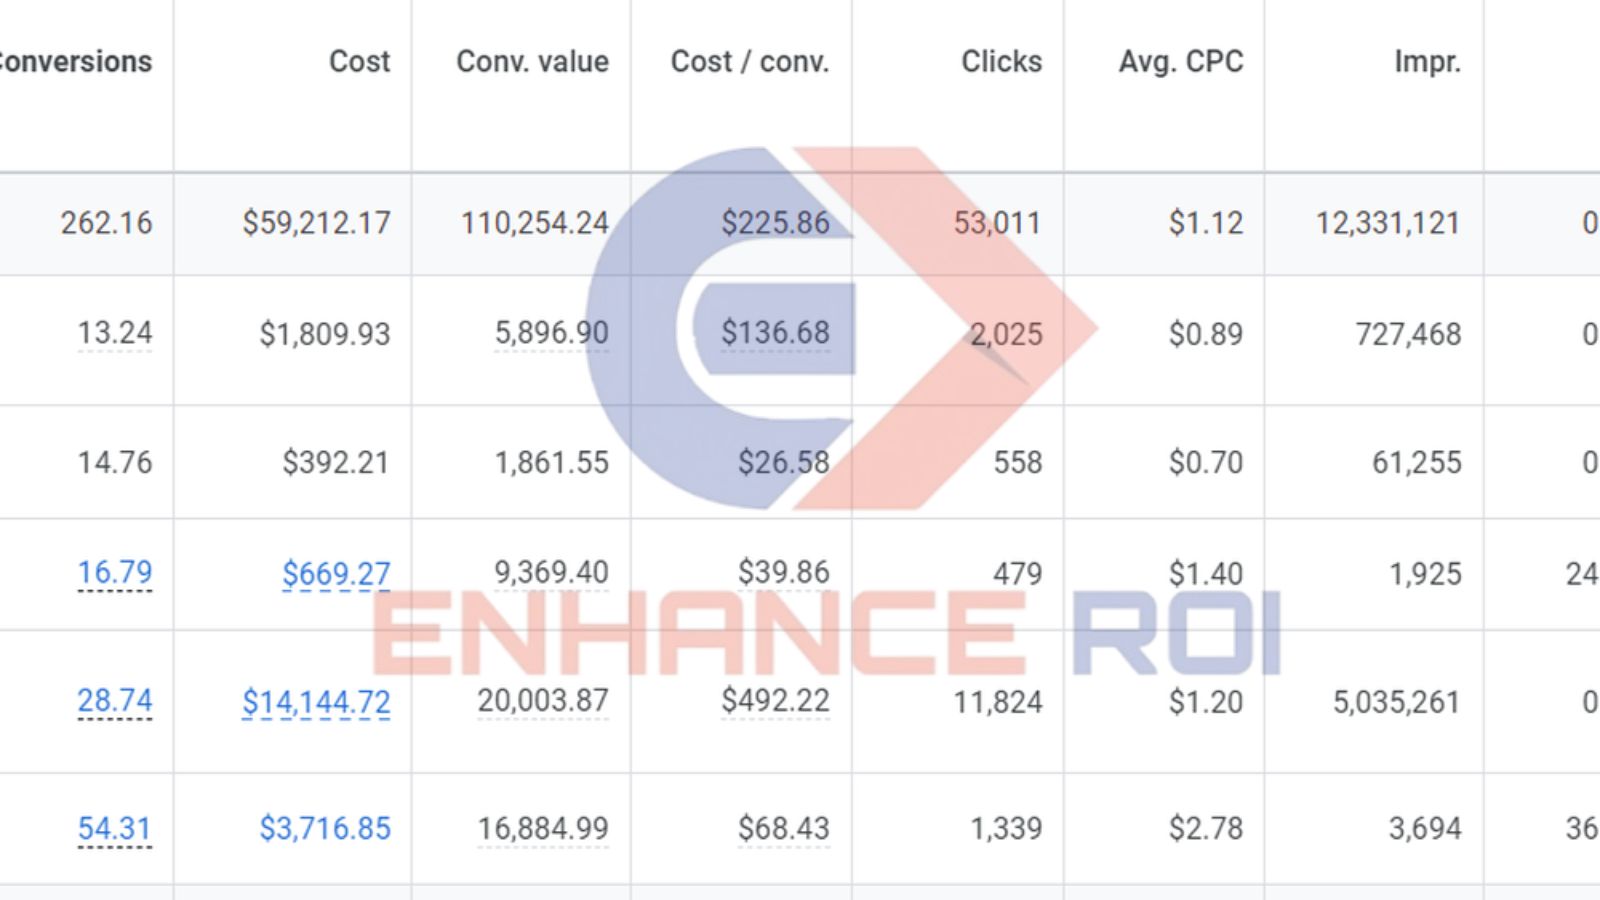Click the $39.86 cost per conversion cell
The height and width of the screenshot is (900, 1600).
pyautogui.click(x=784, y=573)
